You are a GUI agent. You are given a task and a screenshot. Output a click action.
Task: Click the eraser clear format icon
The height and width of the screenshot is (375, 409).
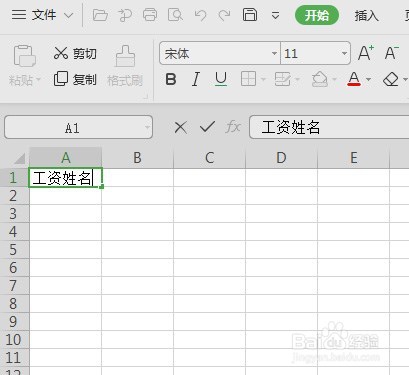coord(391,79)
